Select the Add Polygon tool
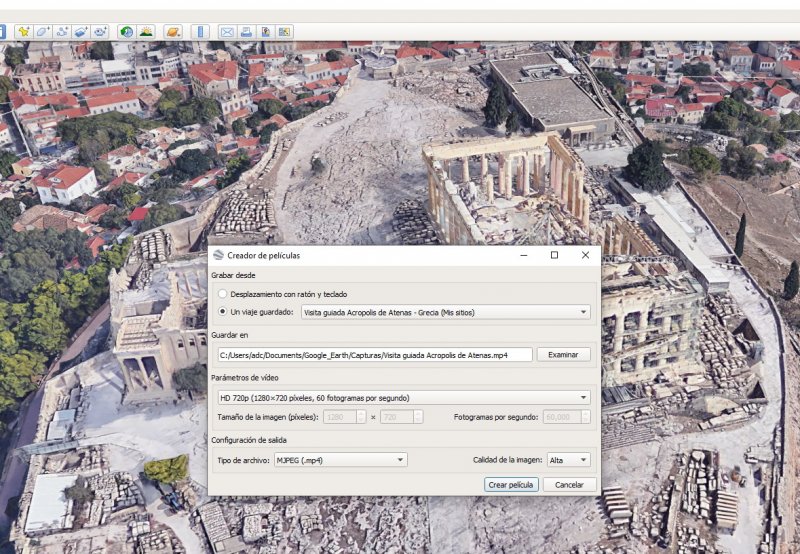Image resolution: width=800 pixels, height=554 pixels. tap(43, 32)
